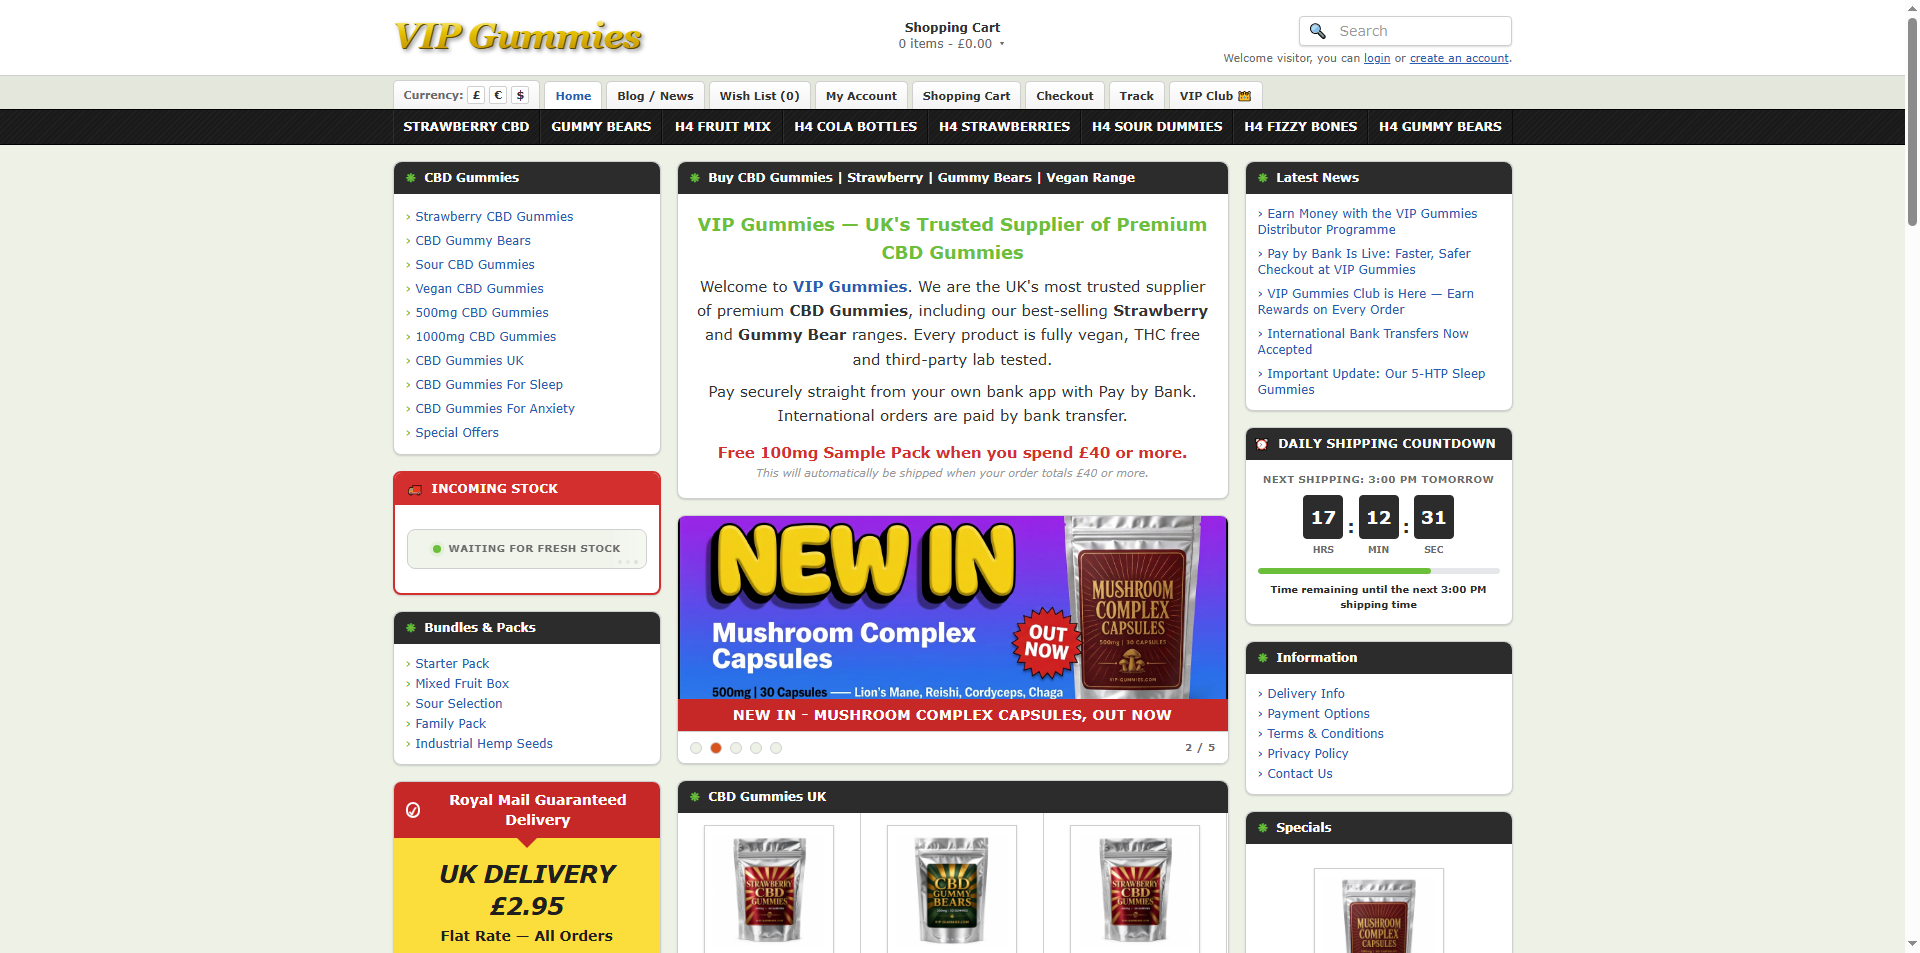Screen dimensions: 1920x953
Task: Select the dollar currency symbol
Action: point(520,95)
